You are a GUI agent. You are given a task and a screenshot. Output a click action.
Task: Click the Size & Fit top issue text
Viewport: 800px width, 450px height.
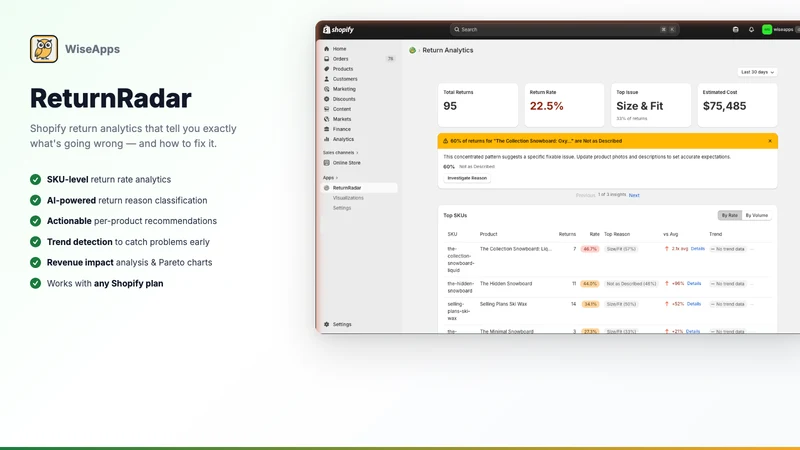(639, 106)
